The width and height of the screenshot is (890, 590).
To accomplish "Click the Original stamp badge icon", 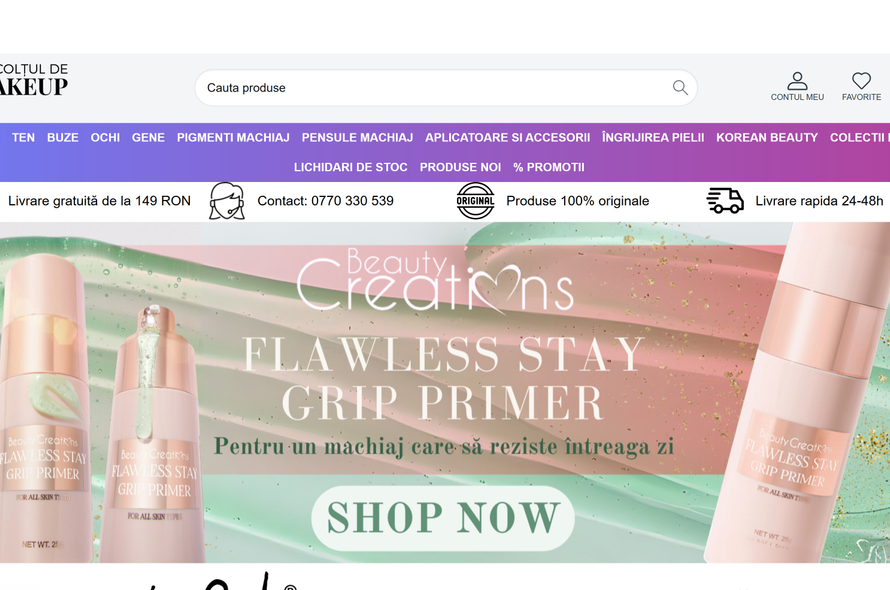I will [475, 200].
